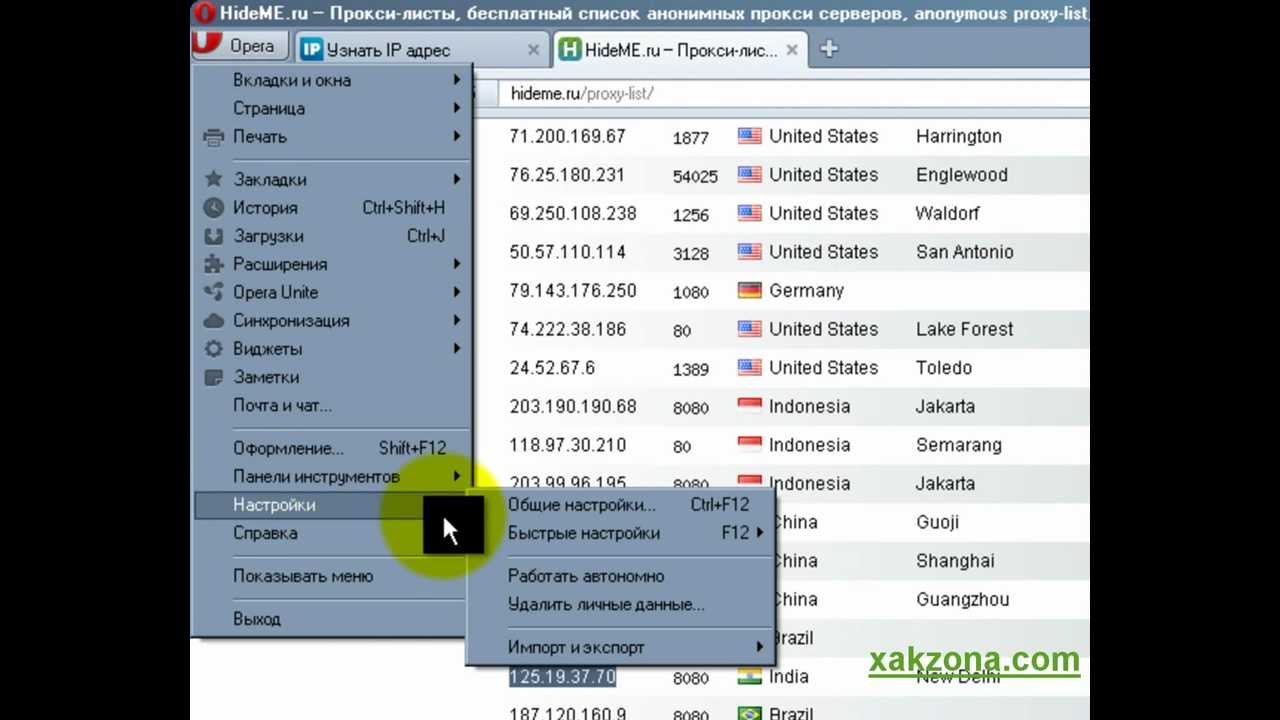This screenshot has height=720, width=1280.
Task: Open История from the Opera menu
Action: [x=331, y=208]
